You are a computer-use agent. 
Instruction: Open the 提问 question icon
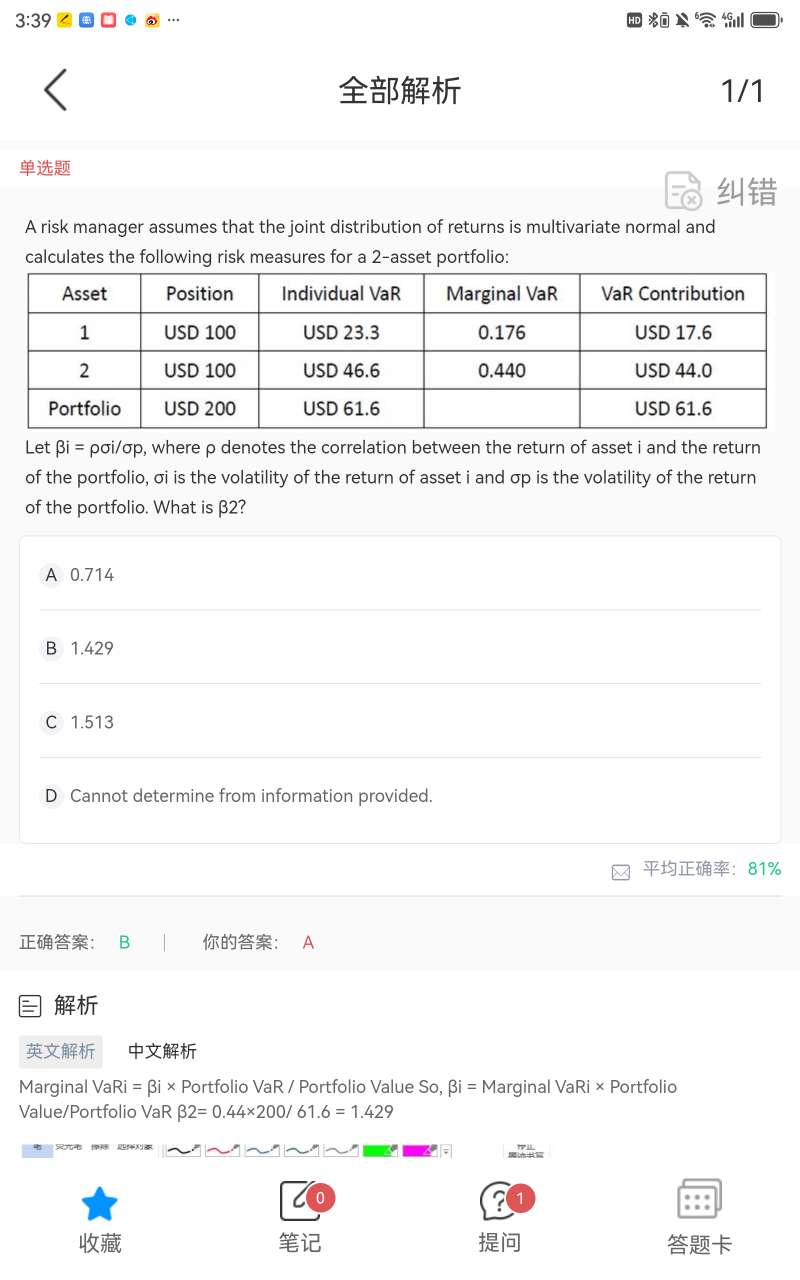(498, 1203)
